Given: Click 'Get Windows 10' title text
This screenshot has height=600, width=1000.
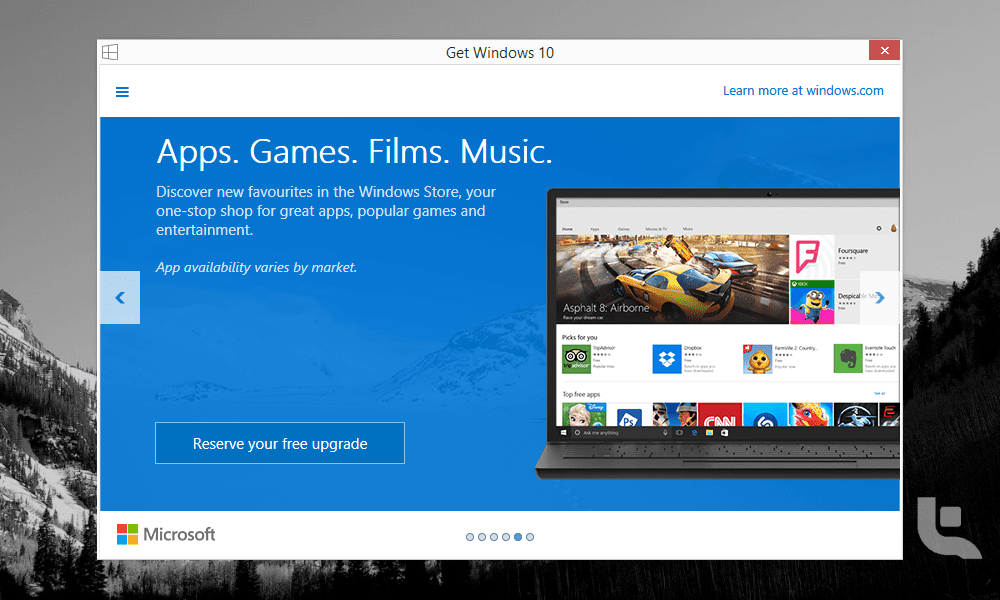Looking at the screenshot, I should (x=500, y=52).
